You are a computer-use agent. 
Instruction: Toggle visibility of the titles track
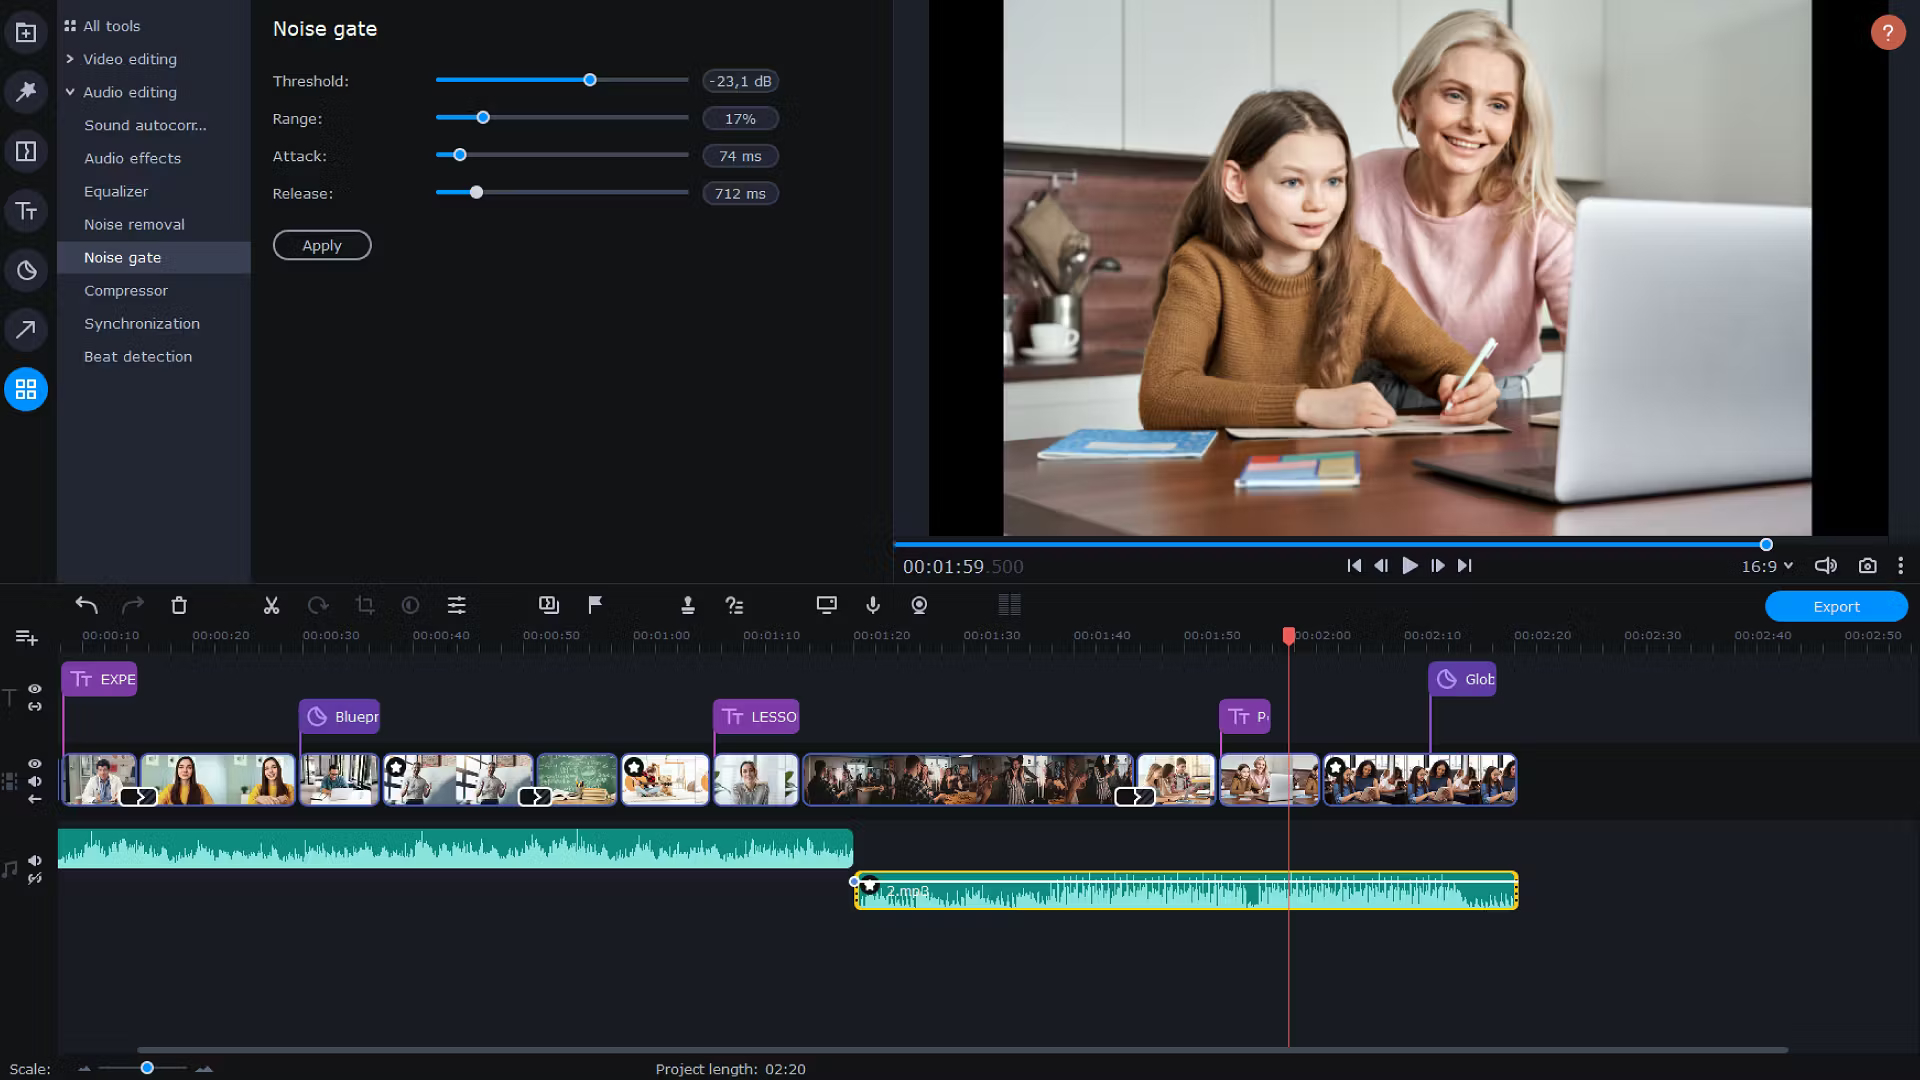[35, 689]
